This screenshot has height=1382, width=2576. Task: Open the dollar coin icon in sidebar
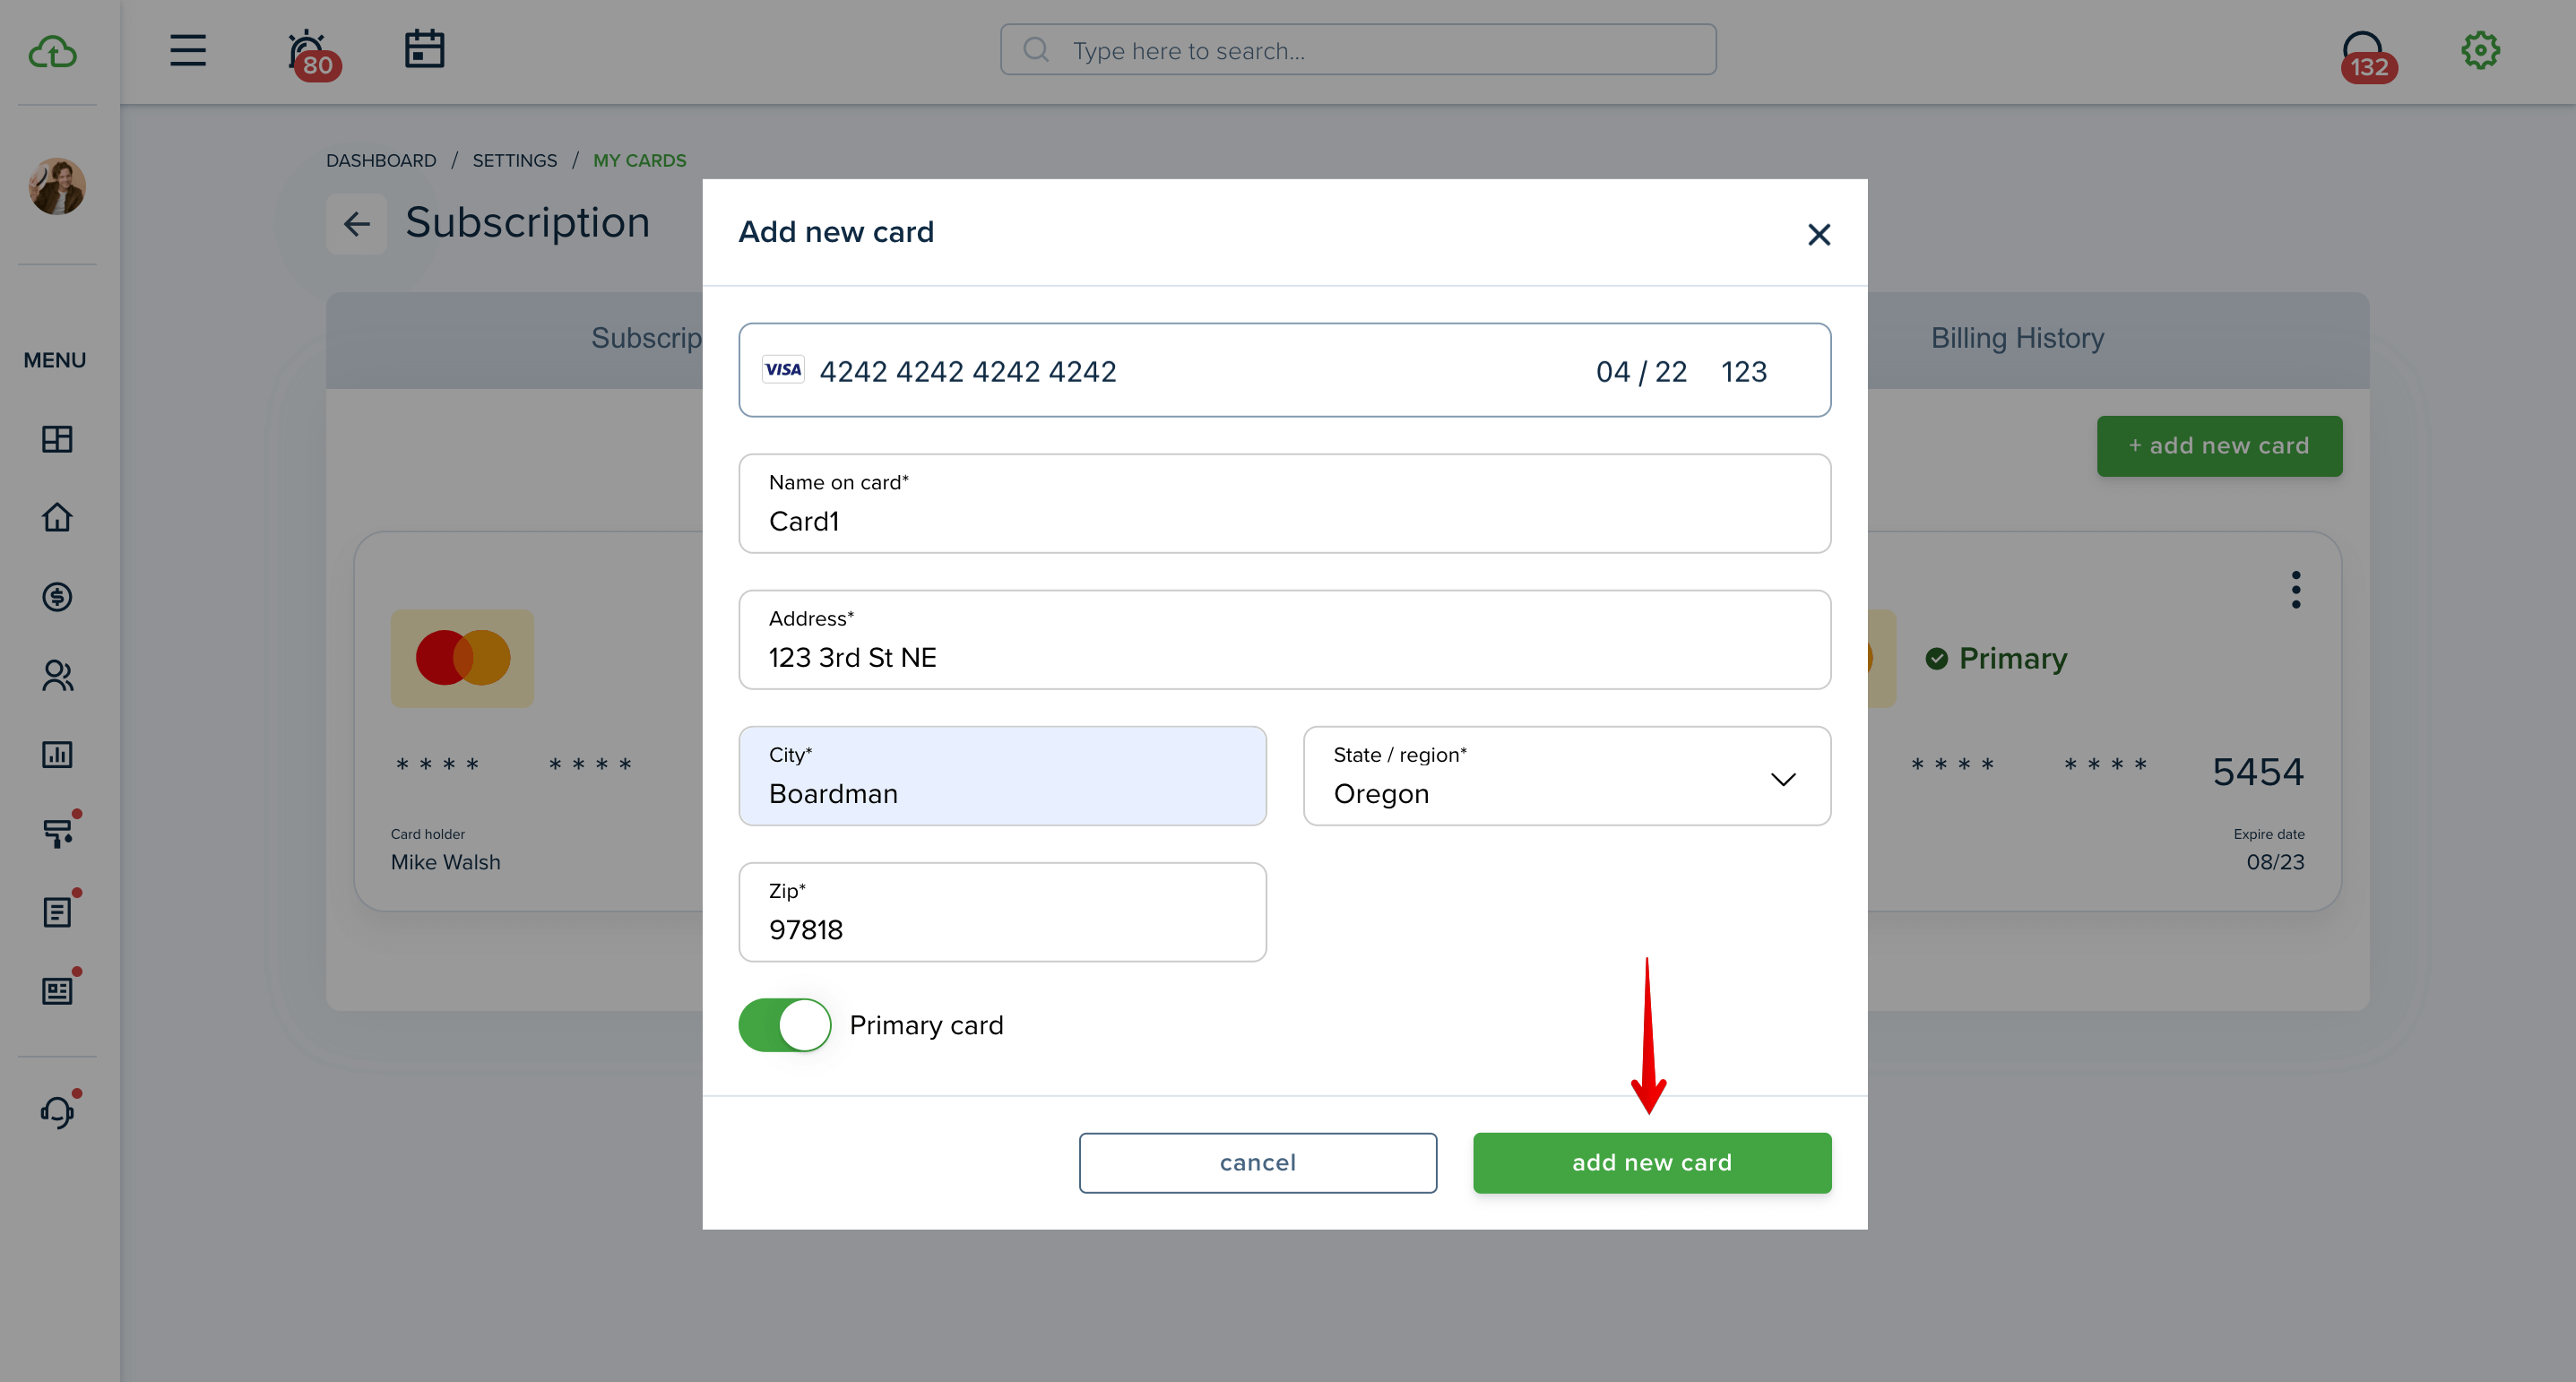click(57, 597)
